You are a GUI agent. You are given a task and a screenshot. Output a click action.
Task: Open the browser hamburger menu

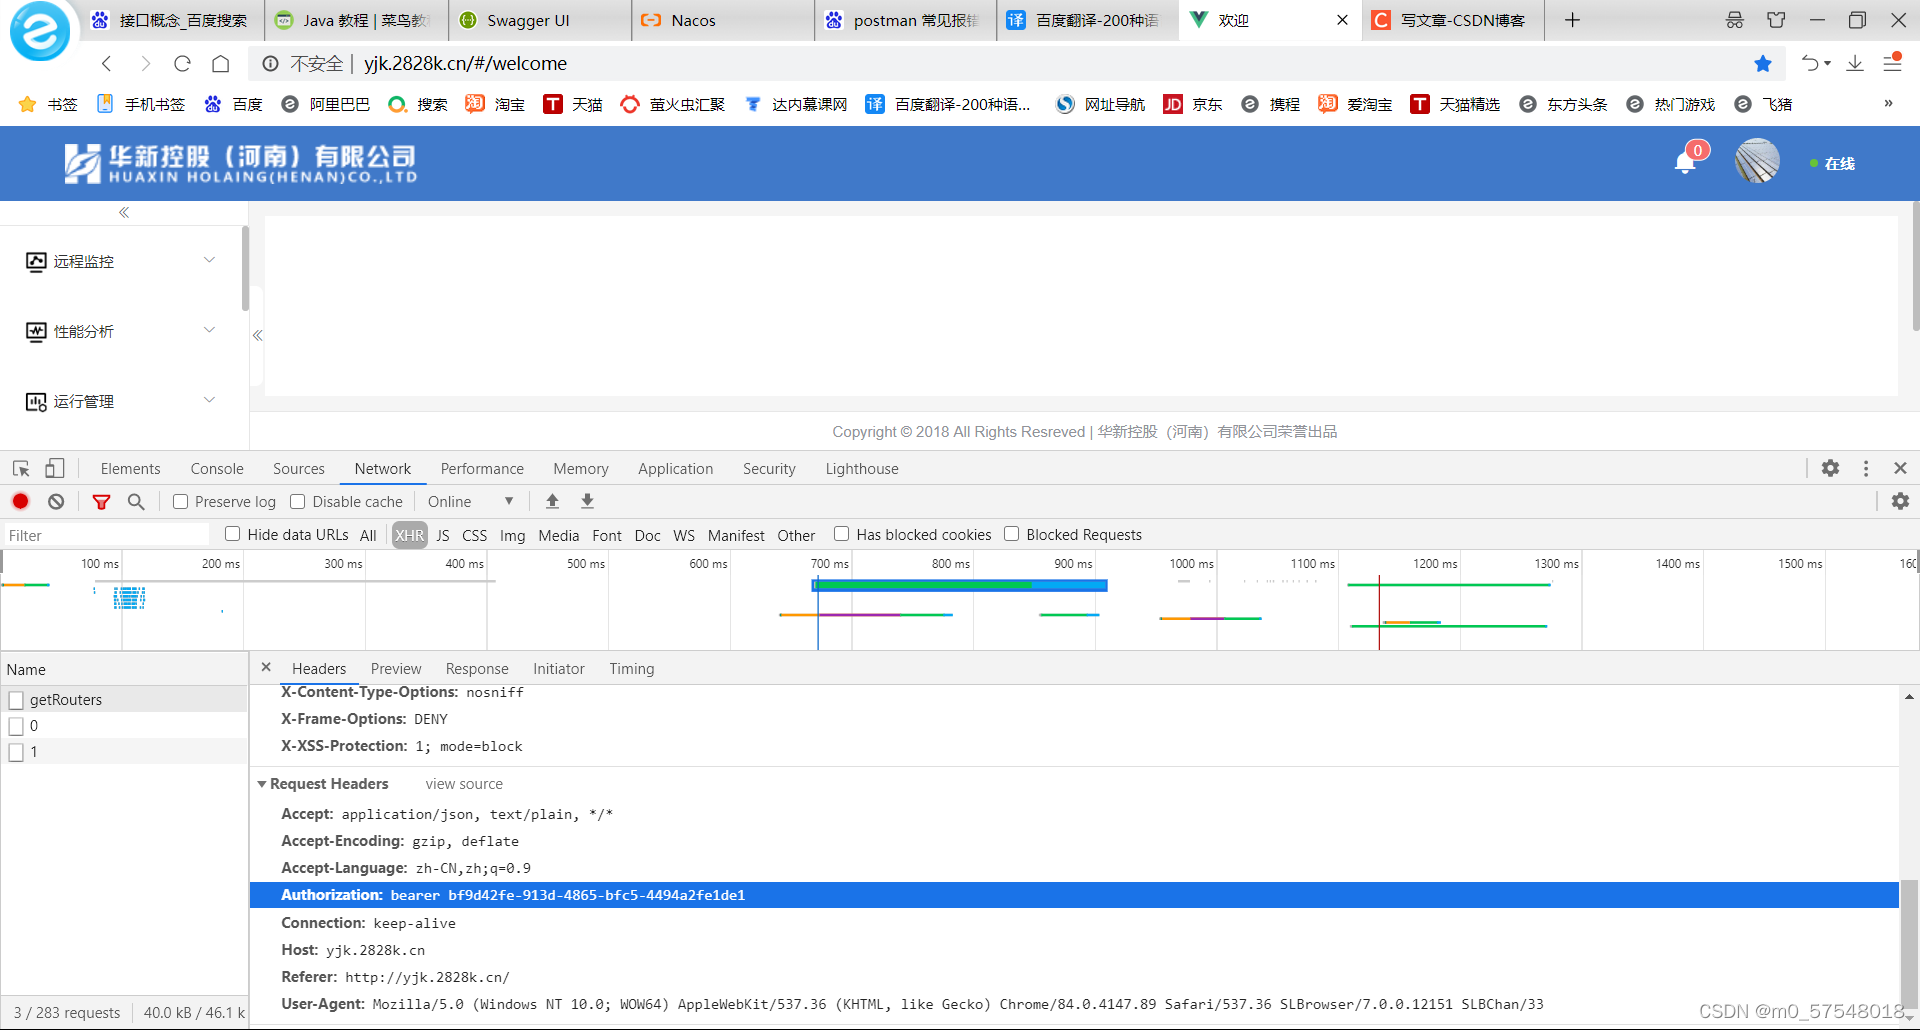[x=1892, y=63]
